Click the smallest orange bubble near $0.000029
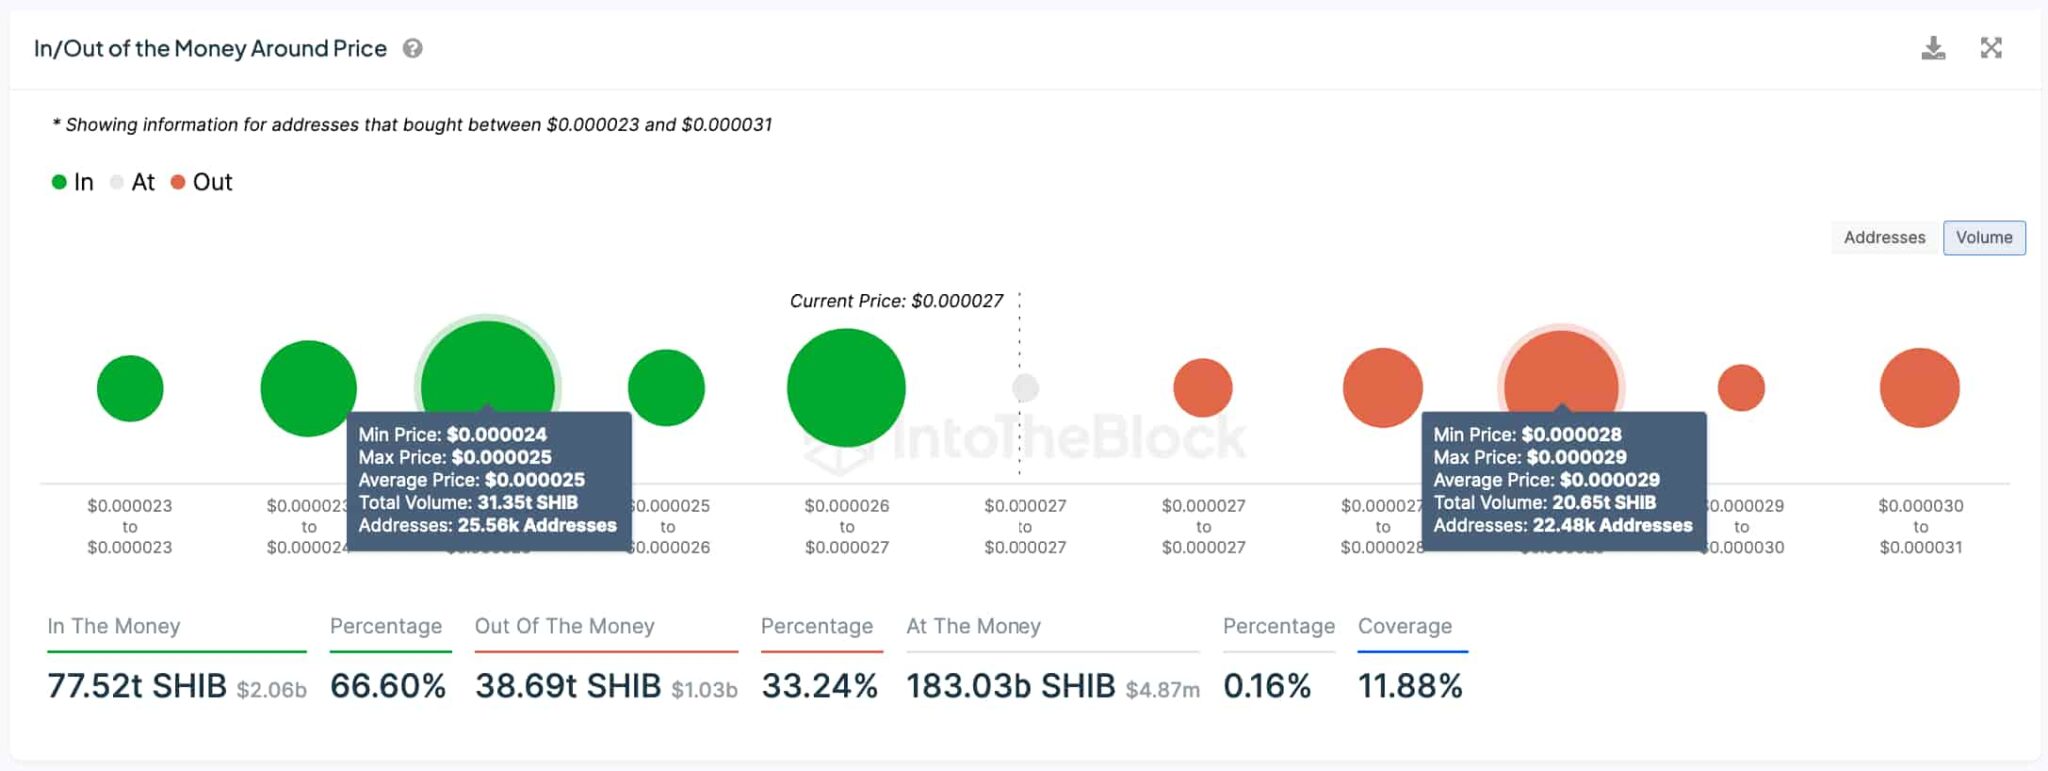This screenshot has width=2048, height=771. [1741, 388]
